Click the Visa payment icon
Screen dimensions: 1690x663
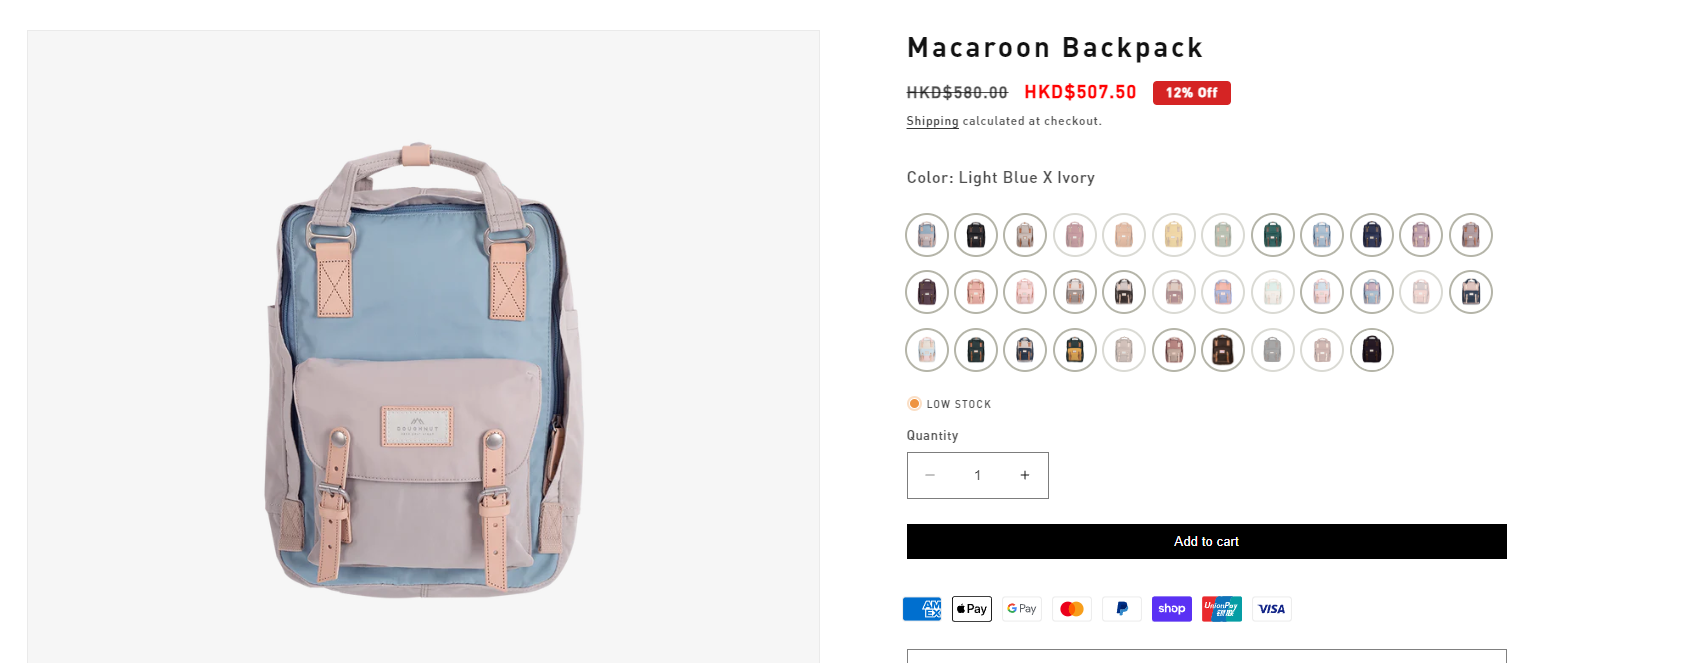1271,608
